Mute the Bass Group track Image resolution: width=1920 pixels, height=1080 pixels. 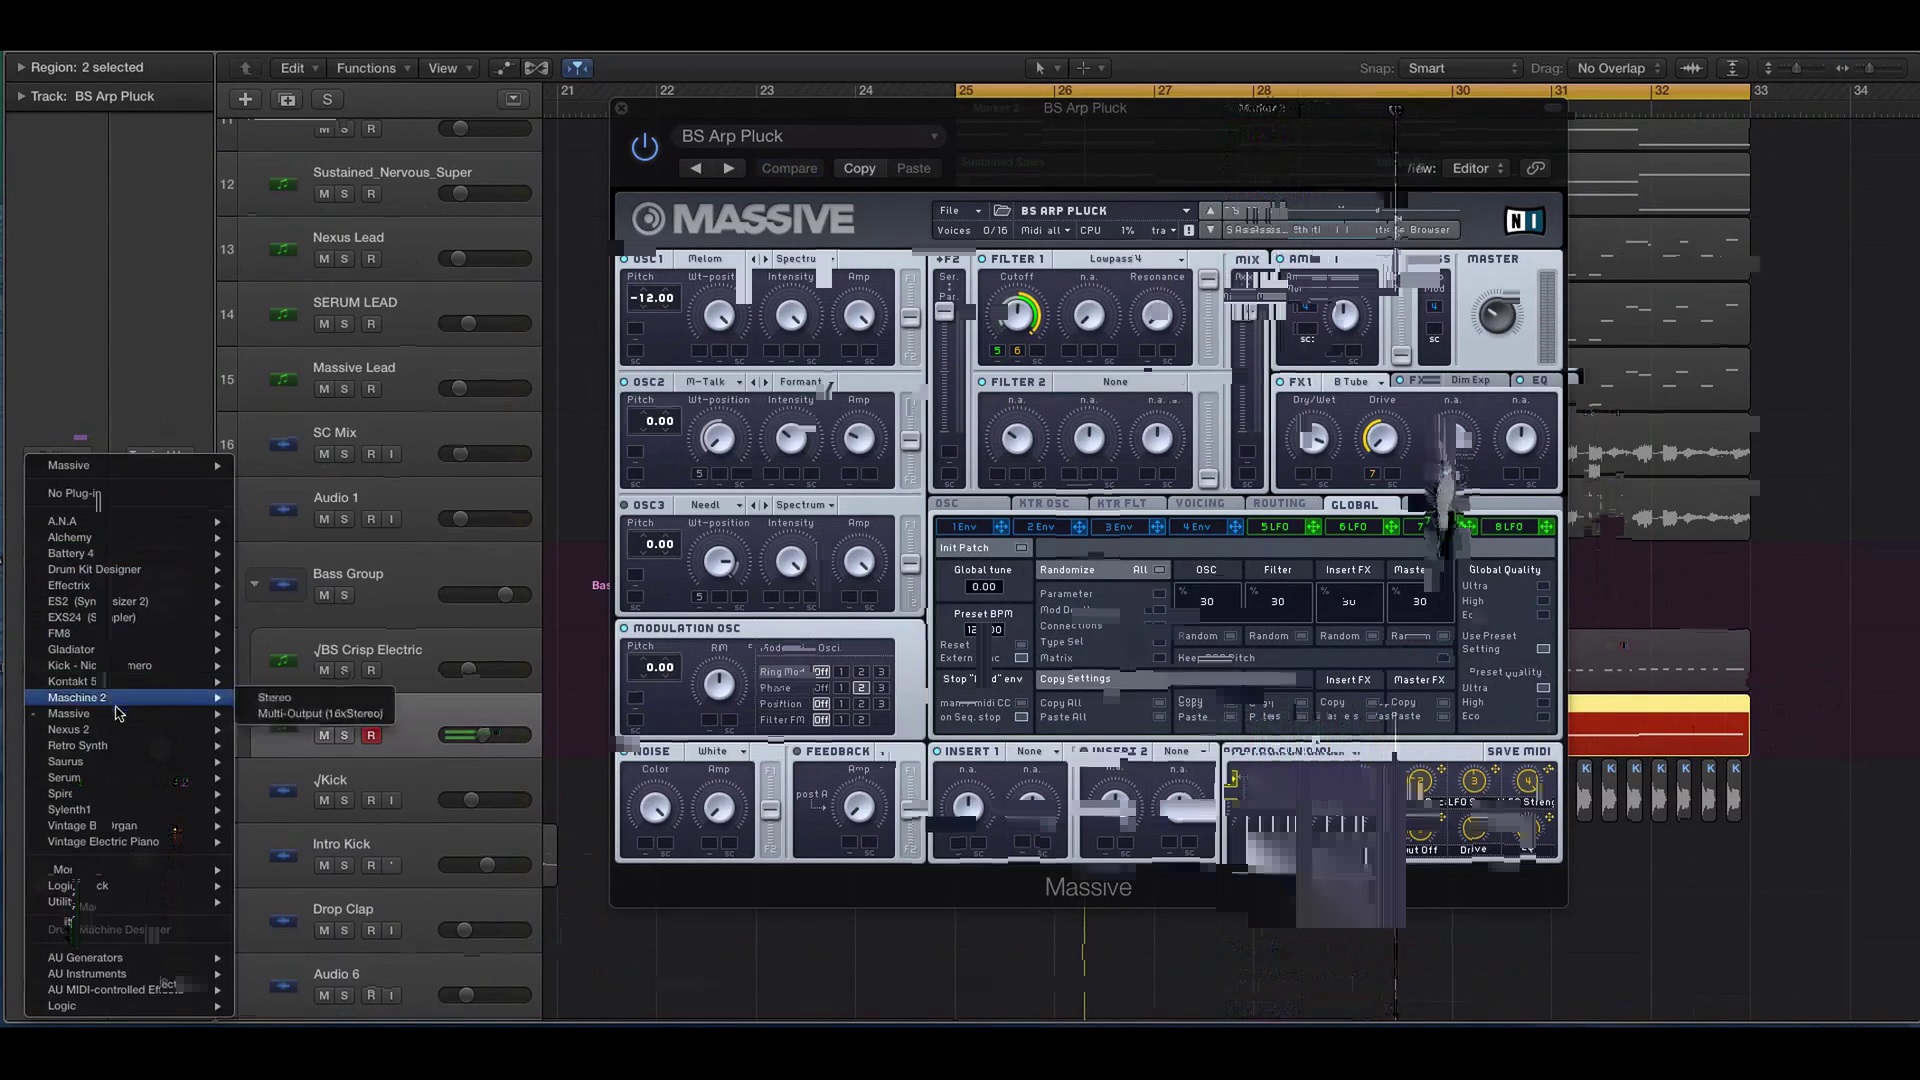tap(324, 595)
